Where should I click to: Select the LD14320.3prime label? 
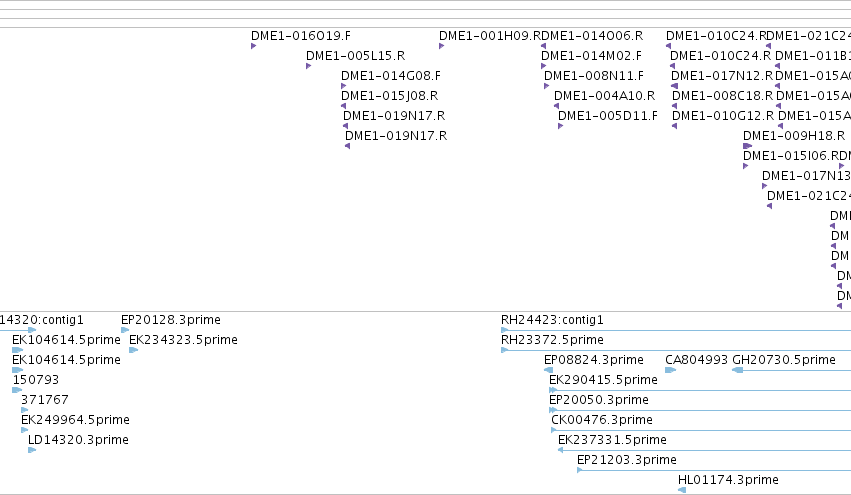click(78, 440)
